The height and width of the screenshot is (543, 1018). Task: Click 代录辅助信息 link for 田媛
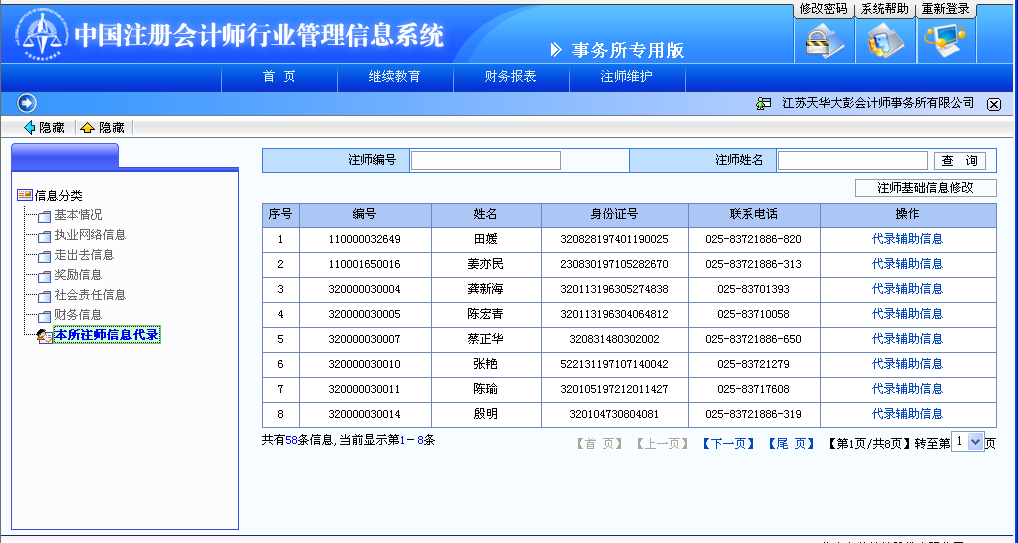[907, 239]
